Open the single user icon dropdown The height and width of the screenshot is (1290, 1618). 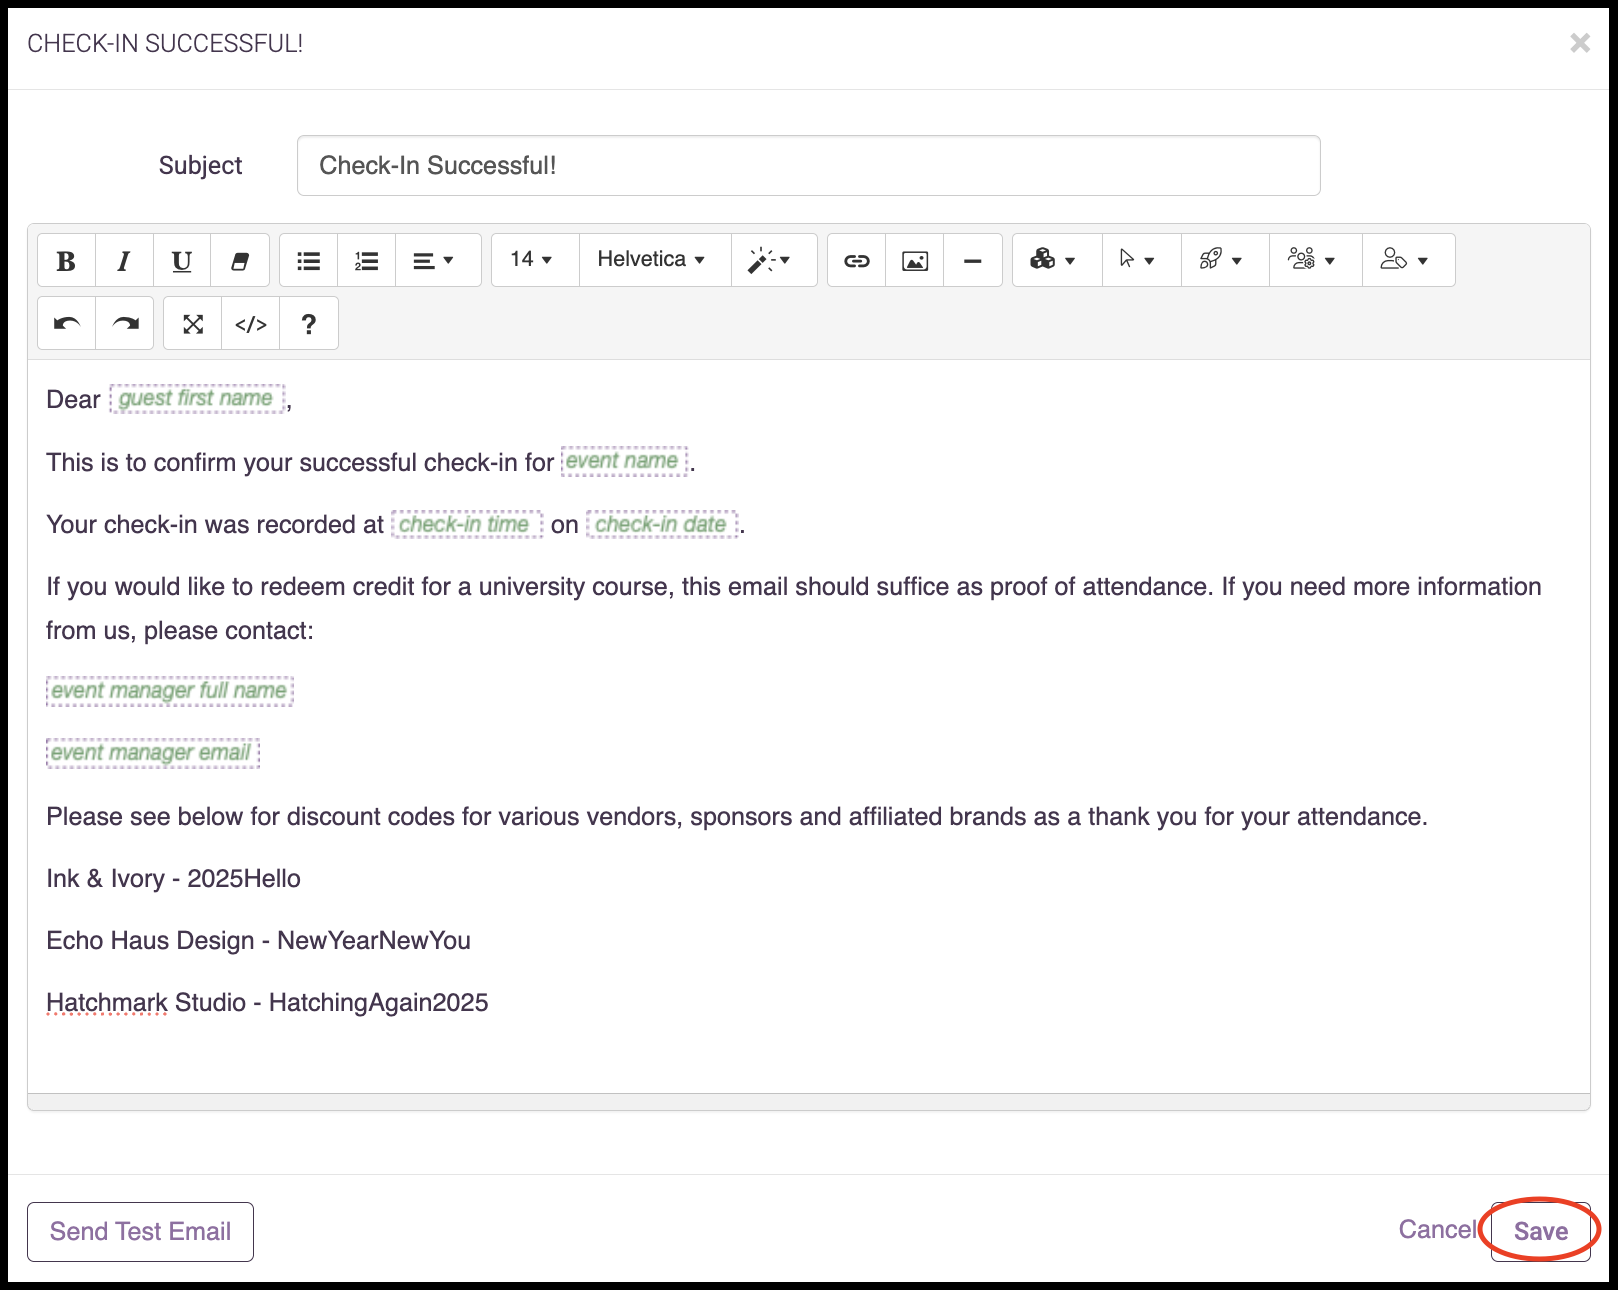point(1409,260)
